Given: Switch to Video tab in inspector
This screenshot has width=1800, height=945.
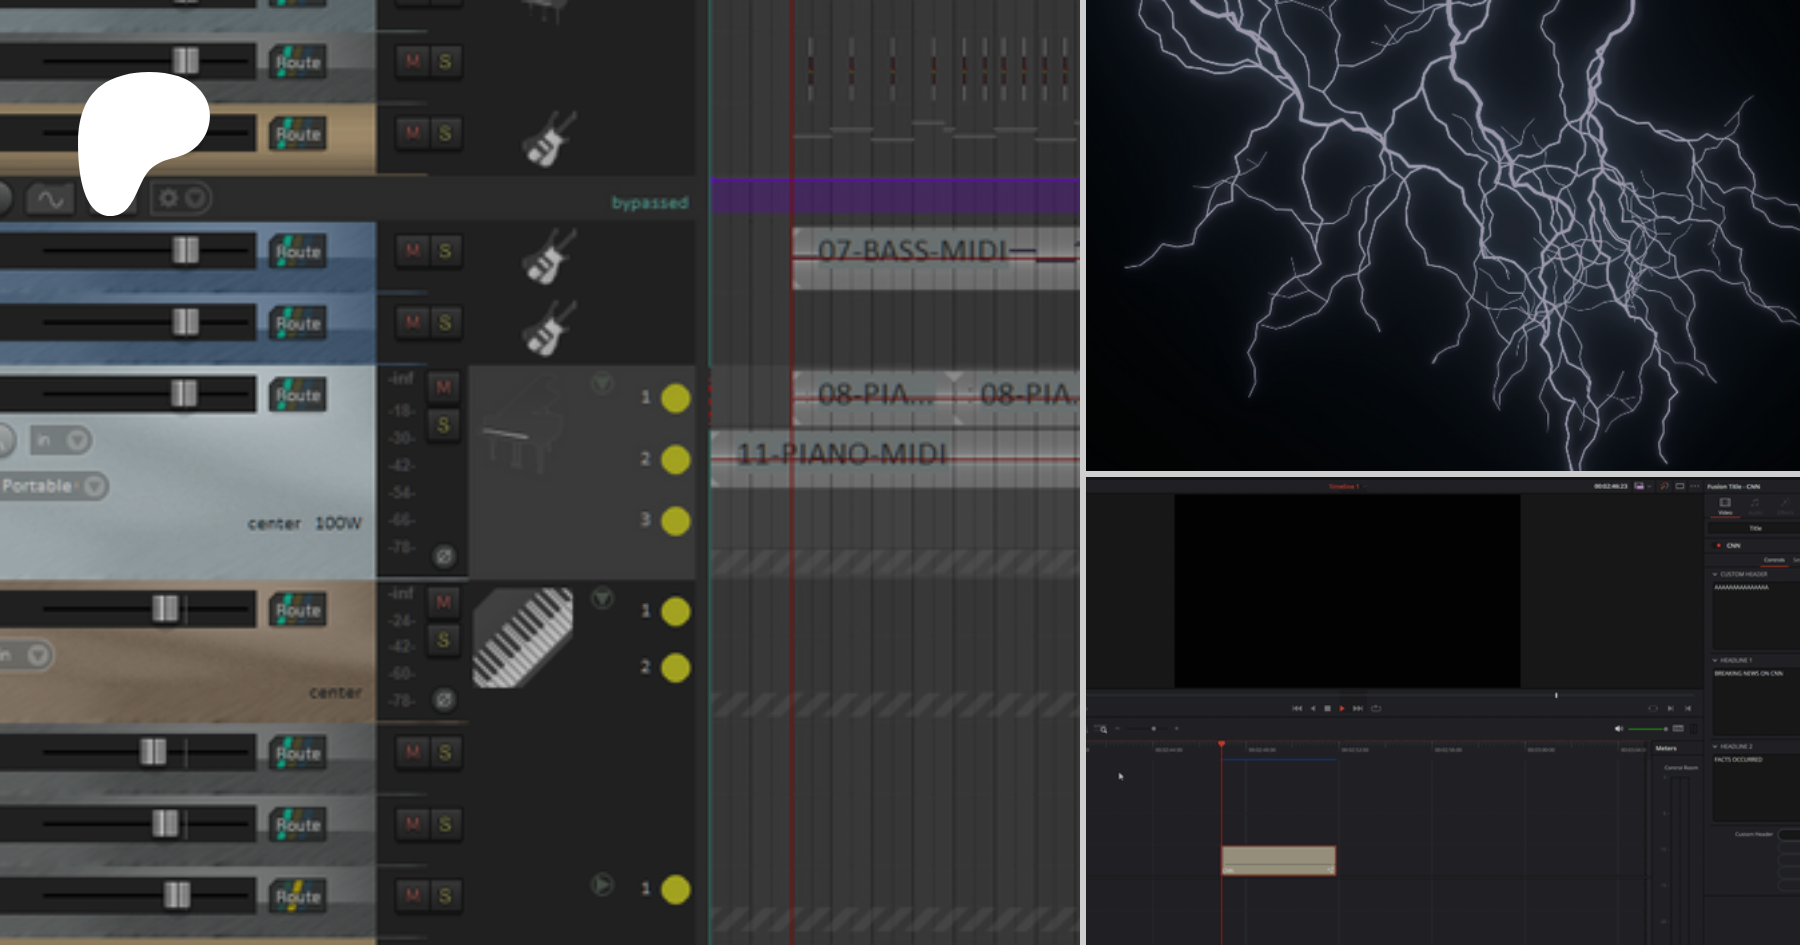Looking at the screenshot, I should pyautogui.click(x=1725, y=506).
